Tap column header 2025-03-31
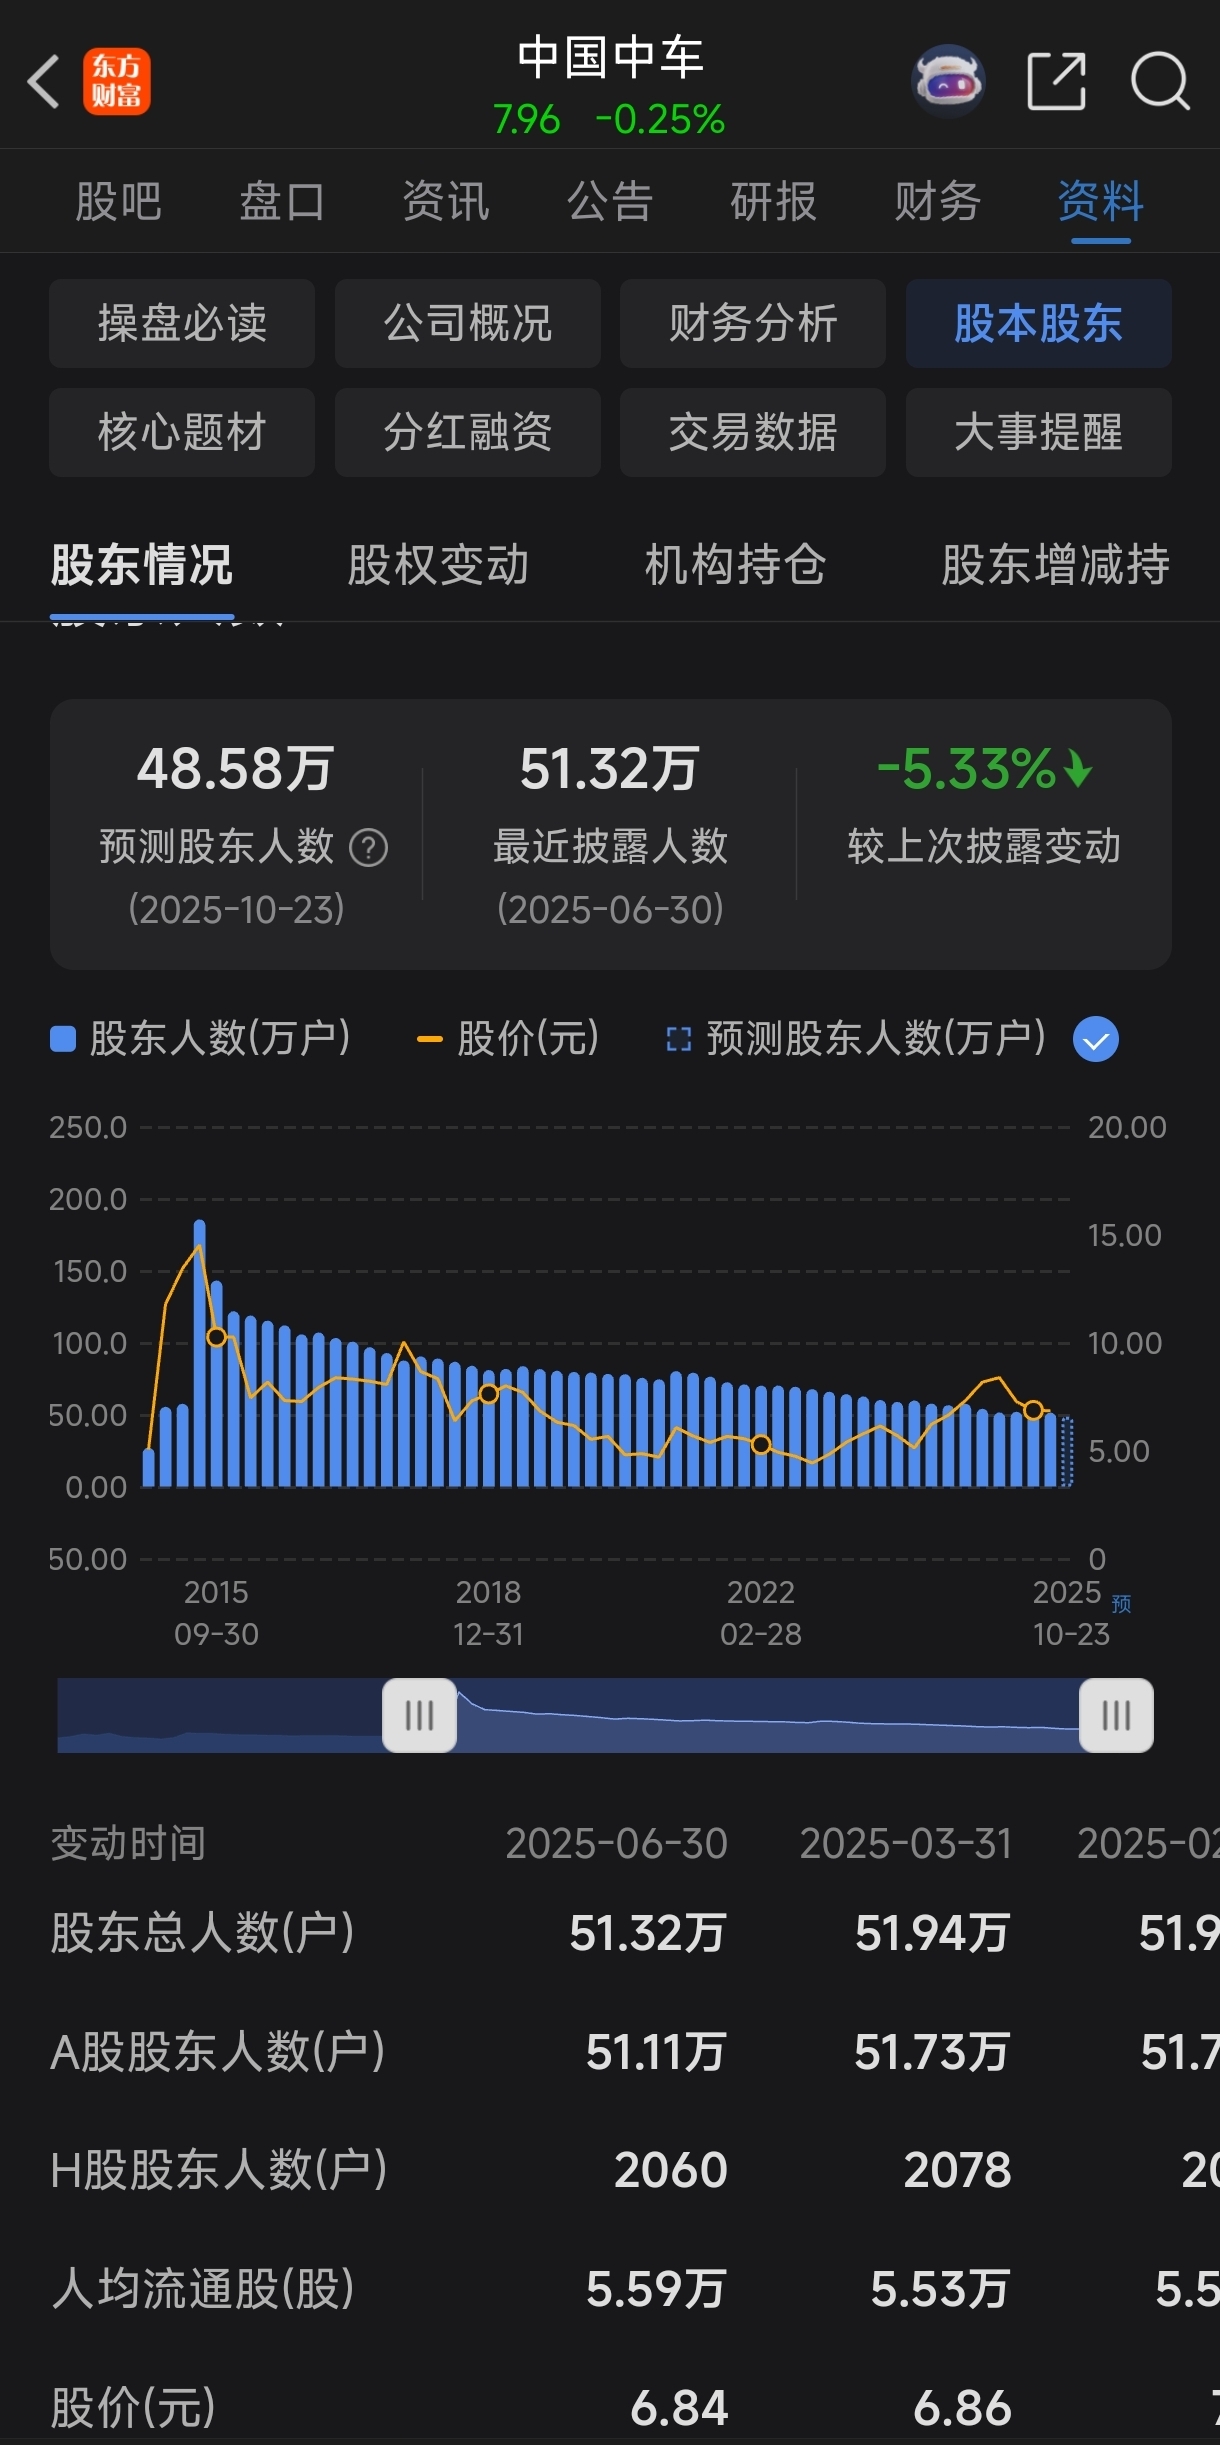This screenshot has width=1220, height=2445. coord(905,1843)
